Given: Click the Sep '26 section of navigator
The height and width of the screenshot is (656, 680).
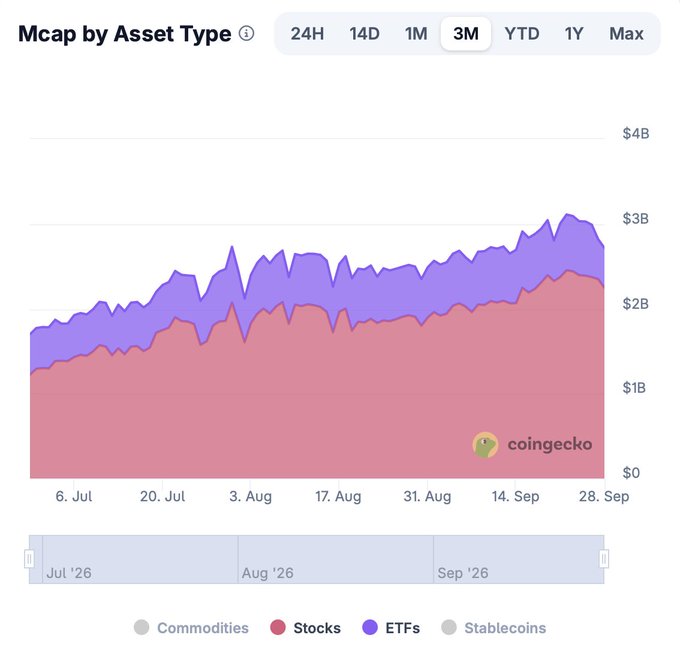Looking at the screenshot, I should [x=518, y=559].
